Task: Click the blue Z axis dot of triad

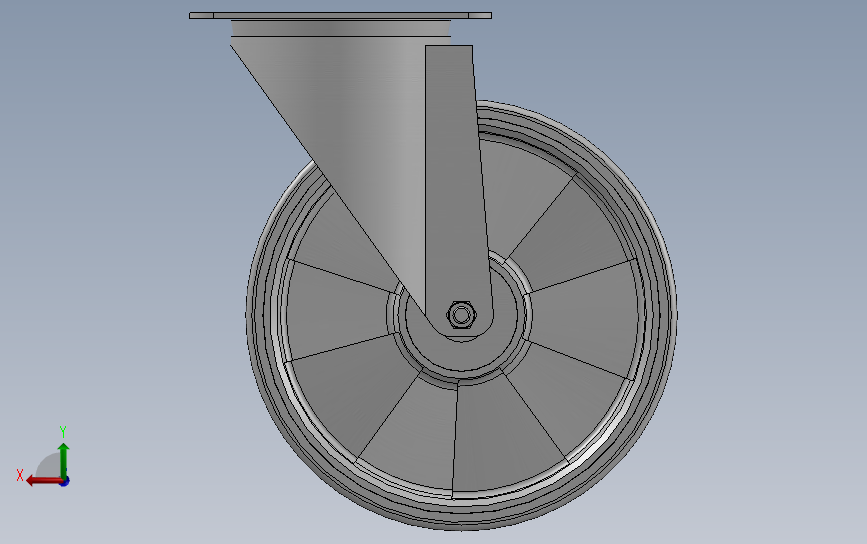Action: pyautogui.click(x=65, y=482)
